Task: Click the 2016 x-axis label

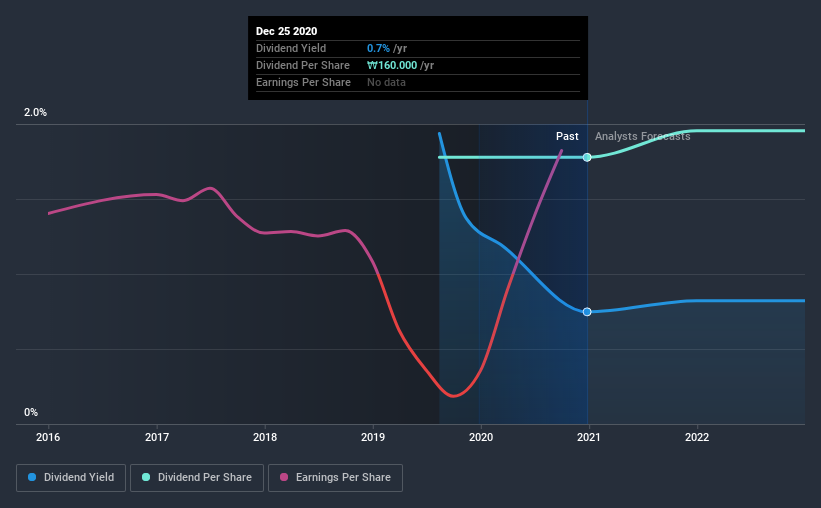Action: tap(48, 437)
